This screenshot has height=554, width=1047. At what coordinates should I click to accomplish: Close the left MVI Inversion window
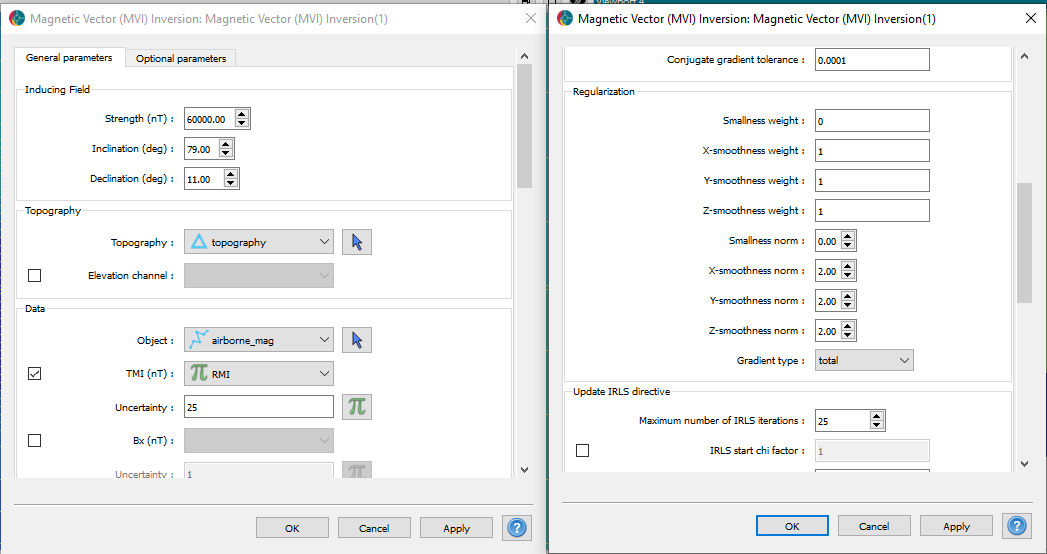coord(531,19)
